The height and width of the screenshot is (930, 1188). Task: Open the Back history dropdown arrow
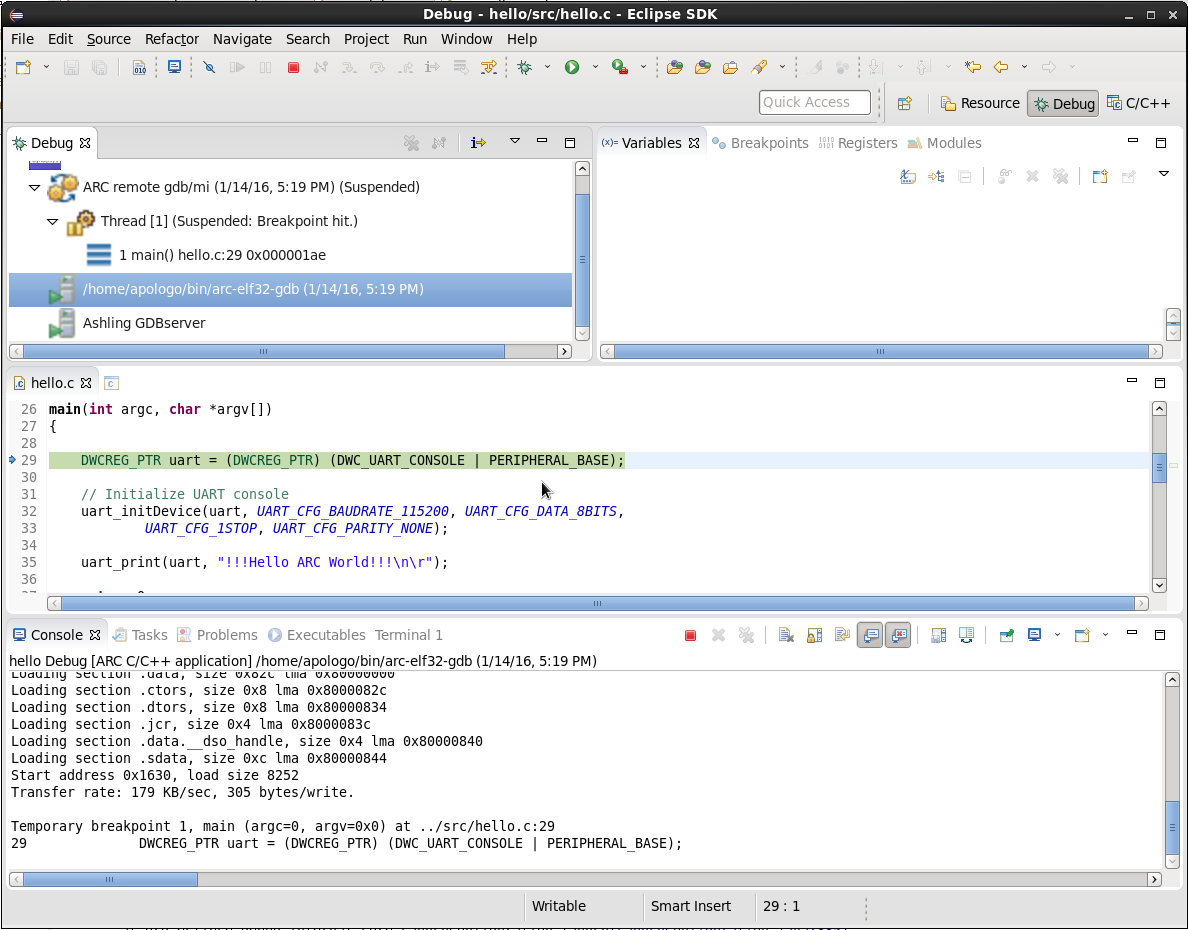point(1024,67)
